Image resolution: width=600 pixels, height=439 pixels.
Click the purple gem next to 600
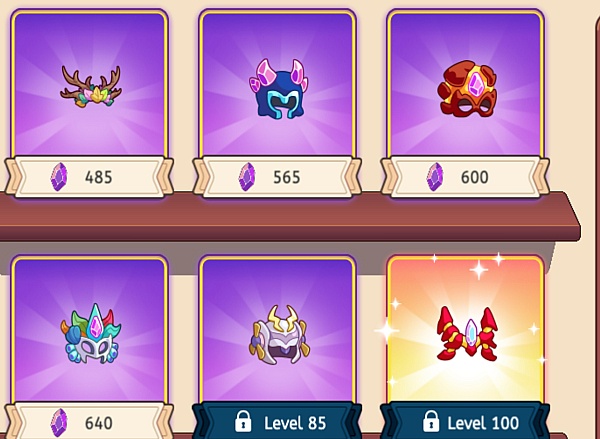point(435,177)
